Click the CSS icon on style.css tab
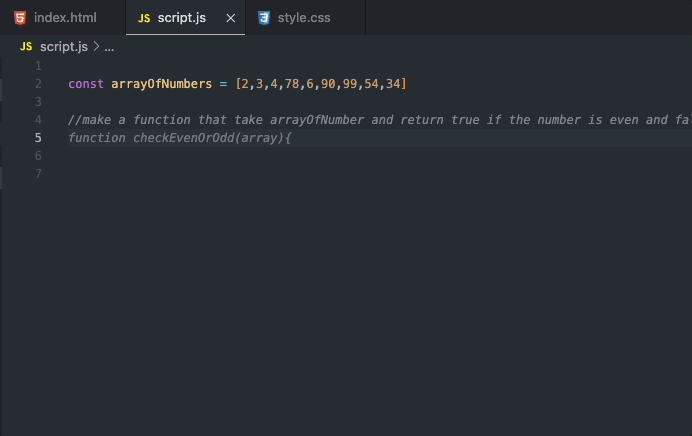The width and height of the screenshot is (692, 436). point(264,18)
